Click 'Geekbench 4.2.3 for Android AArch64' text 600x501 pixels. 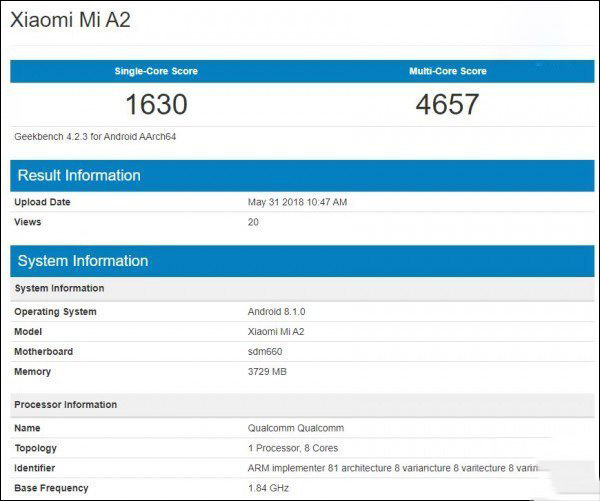tap(95, 137)
